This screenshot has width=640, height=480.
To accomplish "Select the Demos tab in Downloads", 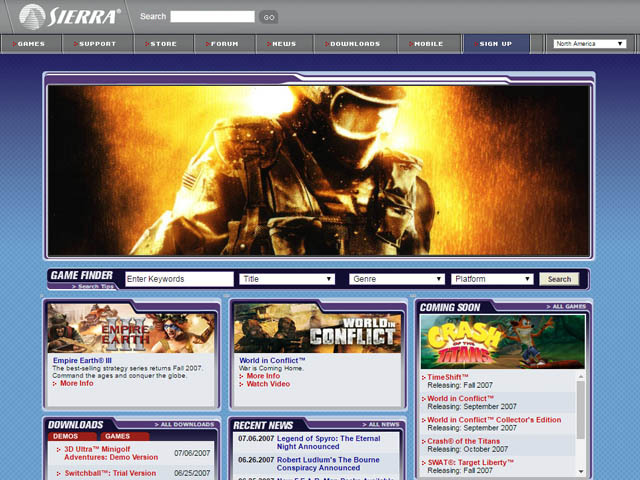I will [x=66, y=436].
